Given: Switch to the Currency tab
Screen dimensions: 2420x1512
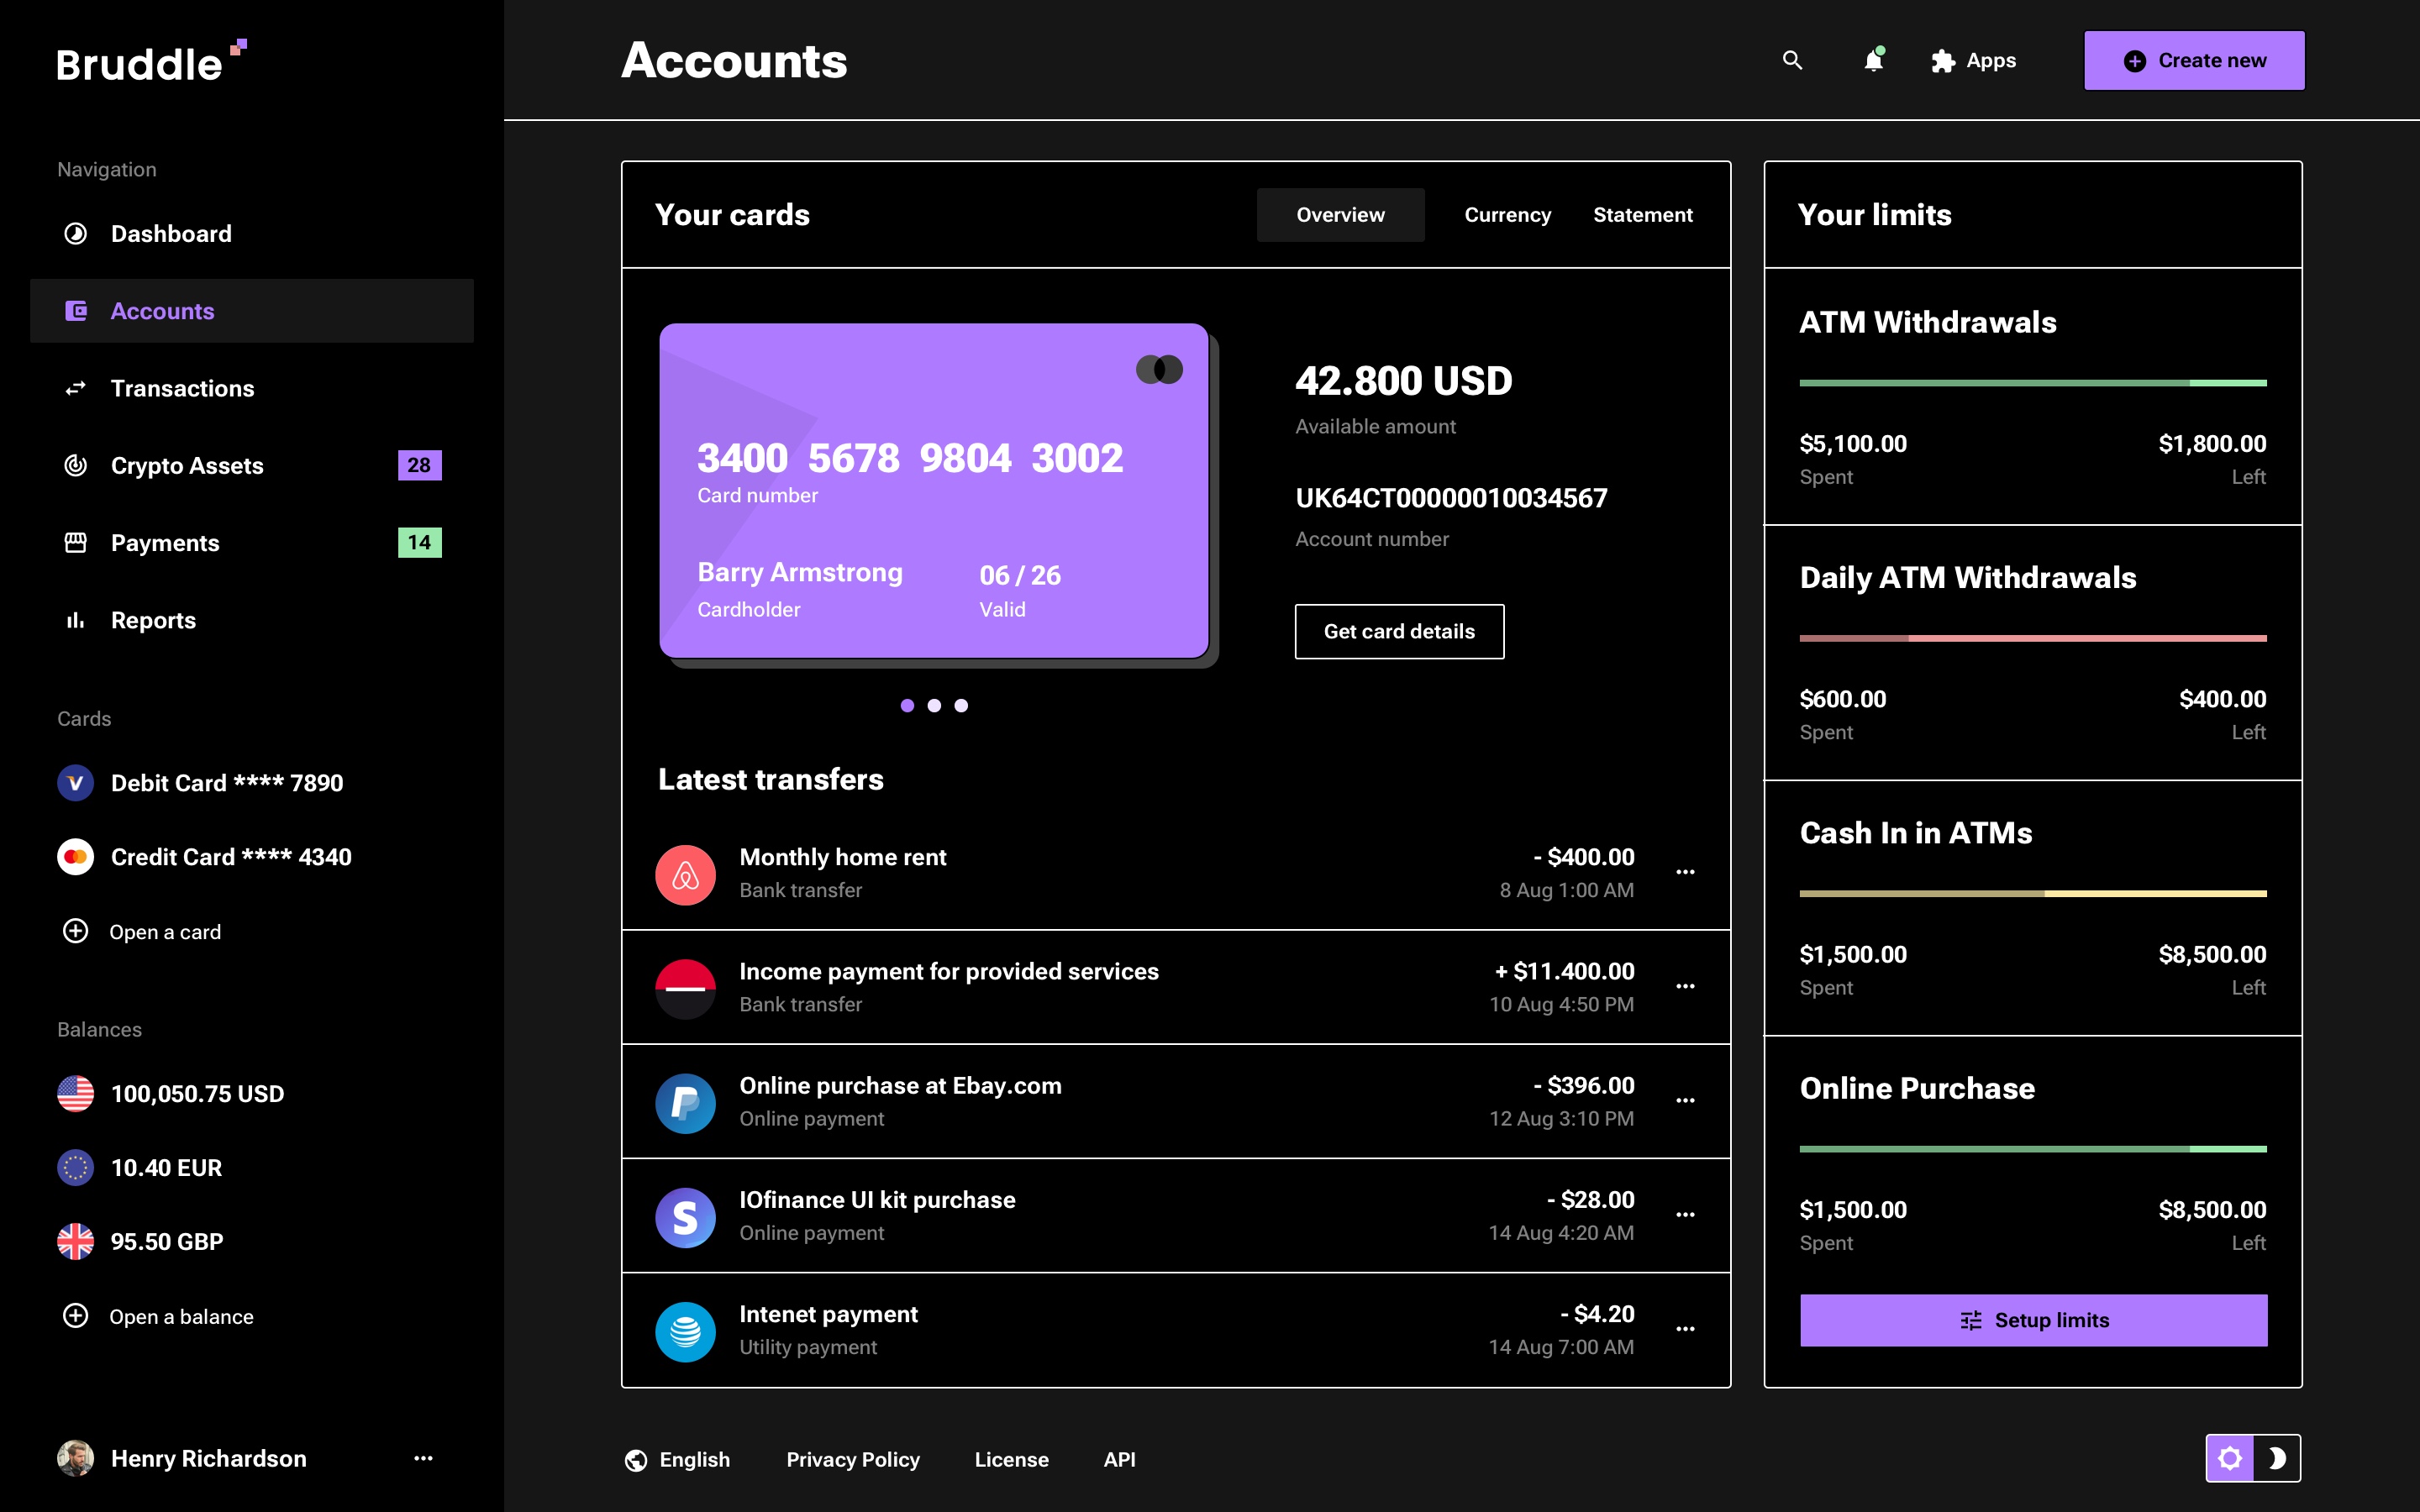Looking at the screenshot, I should click(x=1507, y=215).
